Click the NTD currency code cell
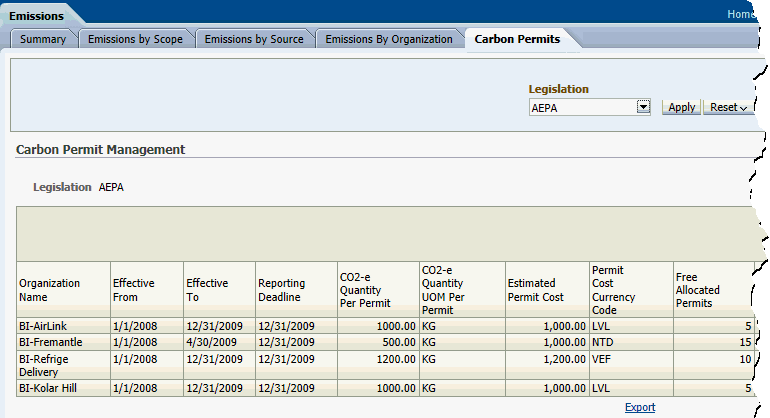 tap(632, 342)
